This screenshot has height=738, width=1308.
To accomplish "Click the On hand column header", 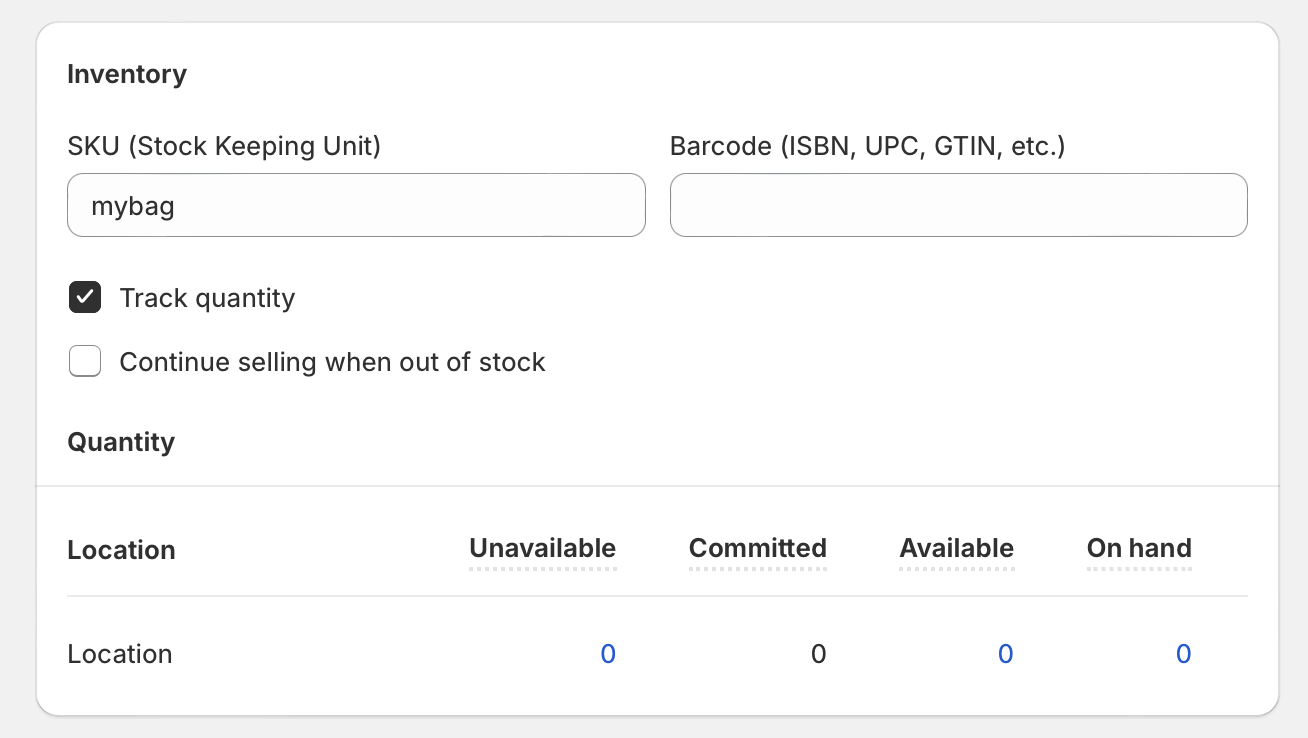I will coord(1139,548).
